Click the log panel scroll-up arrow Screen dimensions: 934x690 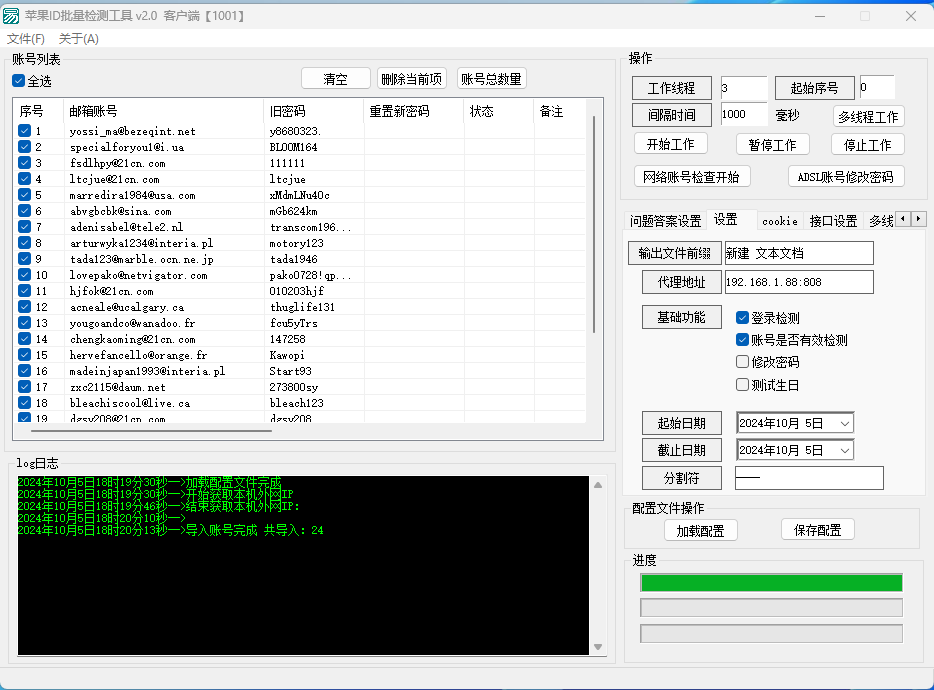pos(598,485)
